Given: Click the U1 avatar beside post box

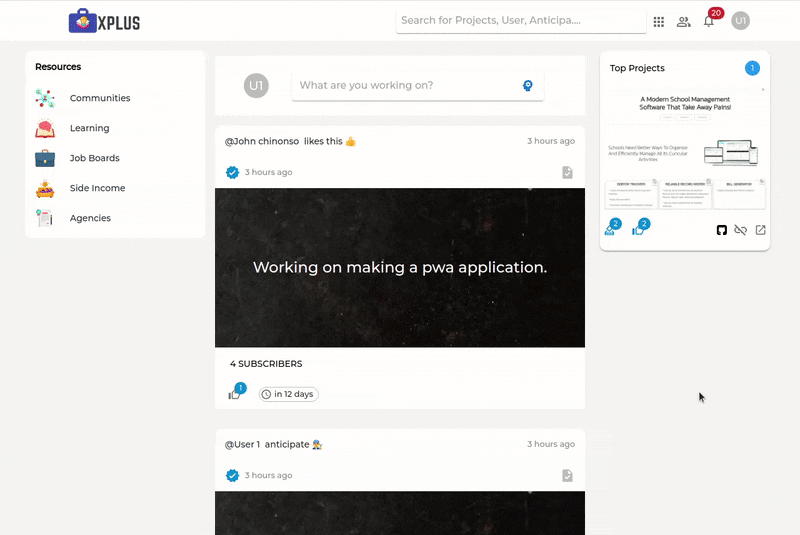Looking at the screenshot, I should (256, 86).
